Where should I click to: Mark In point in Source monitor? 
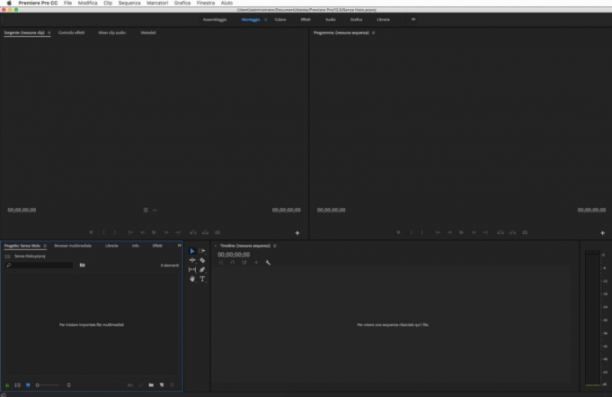tap(103, 232)
